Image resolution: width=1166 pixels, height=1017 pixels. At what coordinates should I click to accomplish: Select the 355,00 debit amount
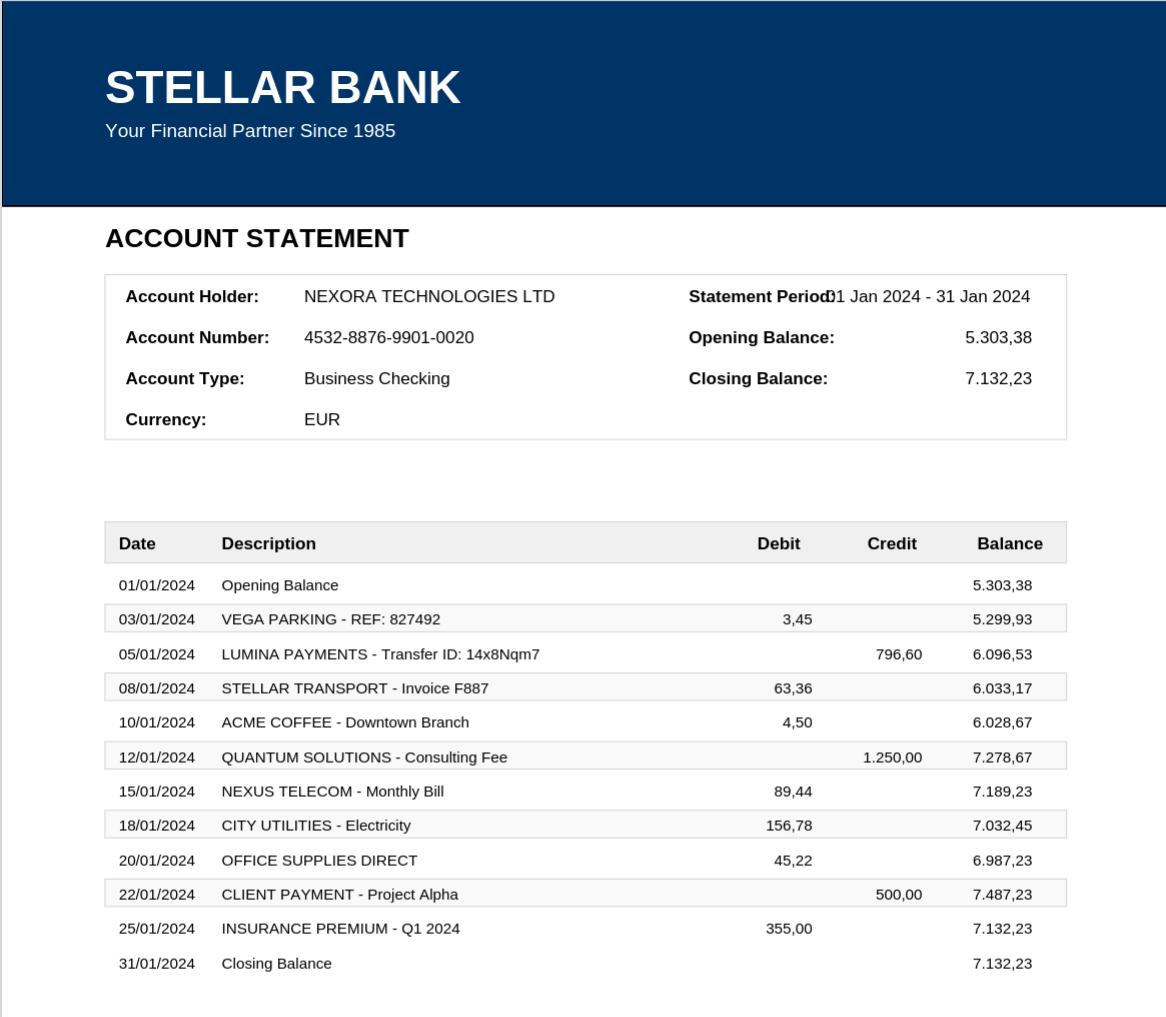coord(789,929)
